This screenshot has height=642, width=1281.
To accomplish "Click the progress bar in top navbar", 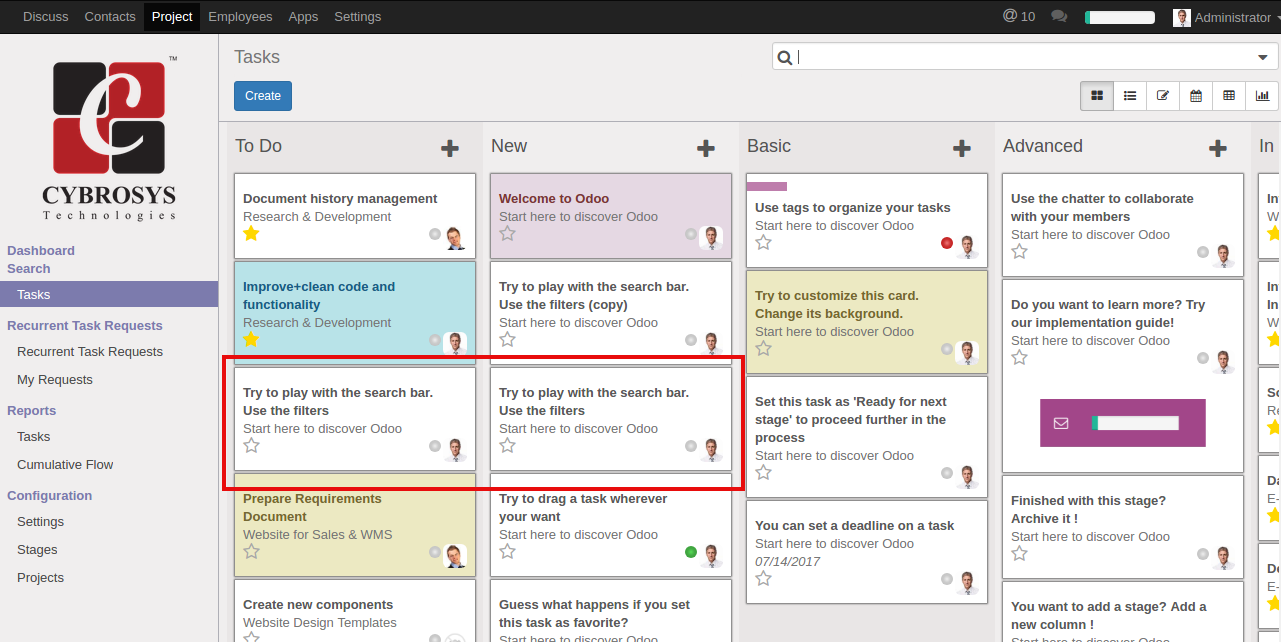I will tap(1120, 17).
